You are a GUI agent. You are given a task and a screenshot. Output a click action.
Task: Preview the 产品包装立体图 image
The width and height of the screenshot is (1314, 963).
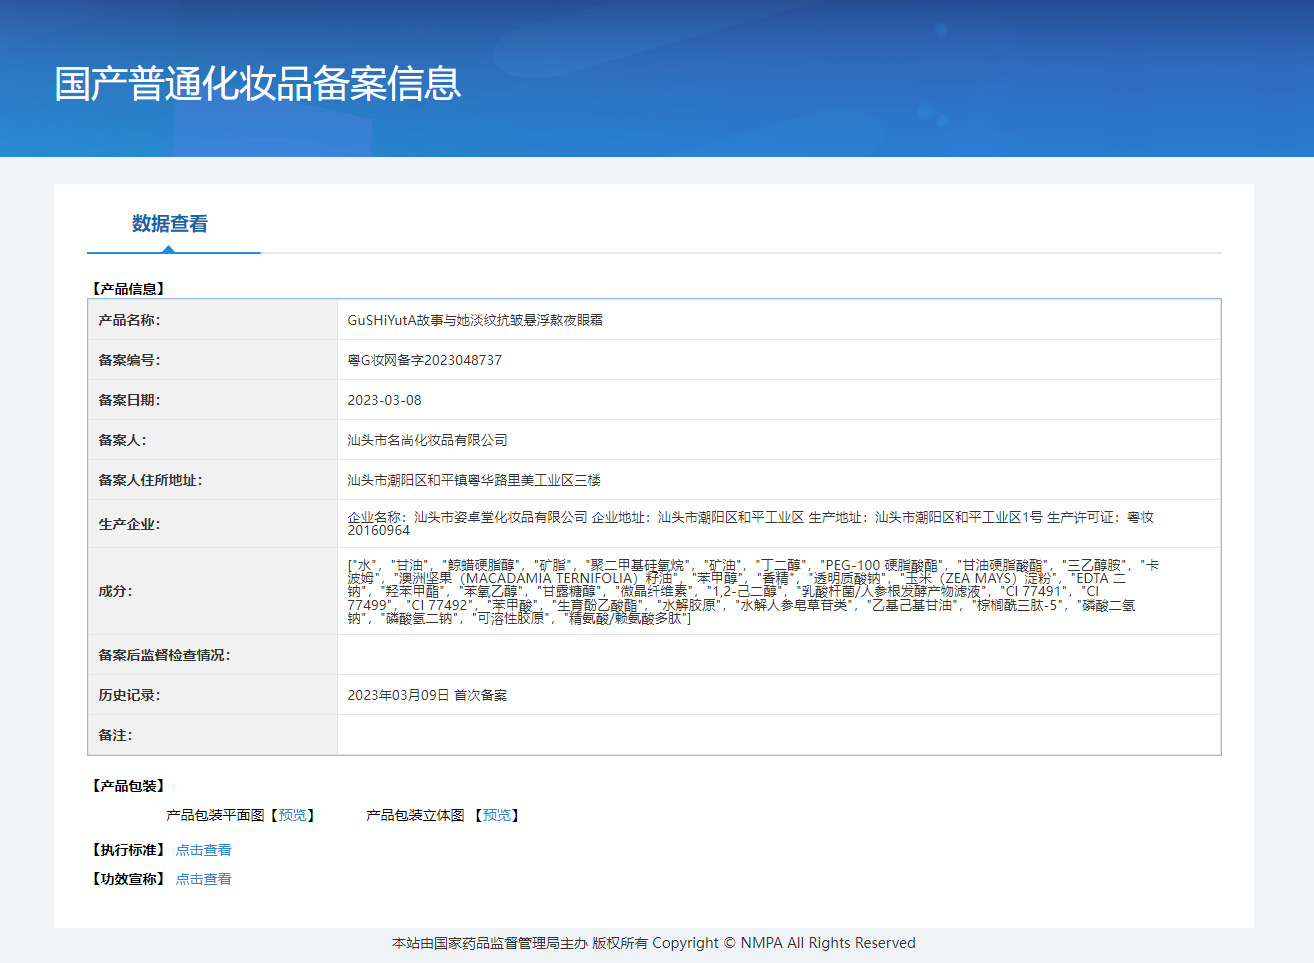[497, 815]
